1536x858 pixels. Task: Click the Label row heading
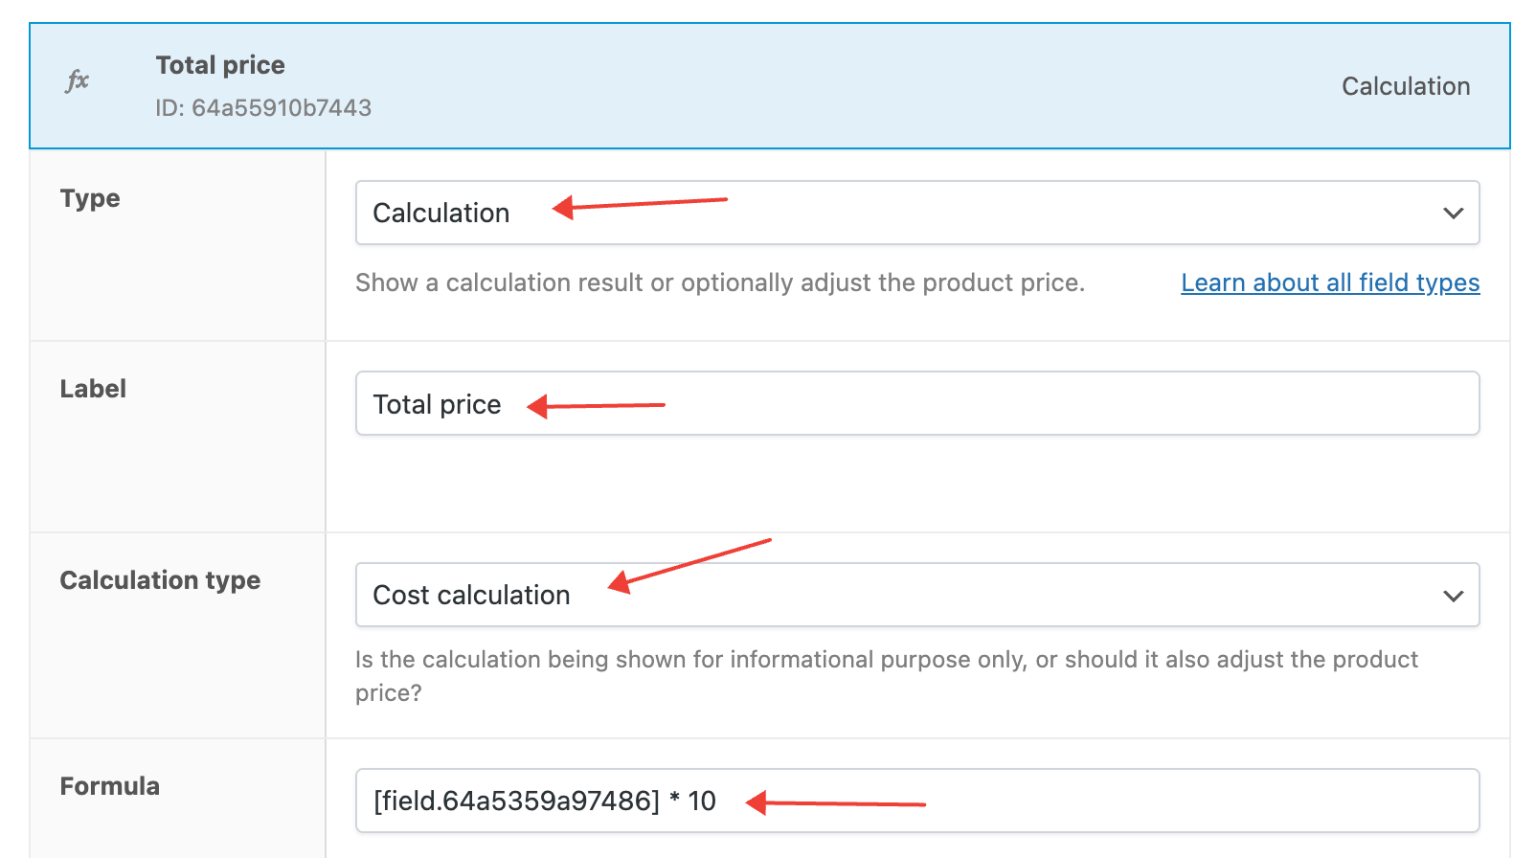(x=93, y=388)
